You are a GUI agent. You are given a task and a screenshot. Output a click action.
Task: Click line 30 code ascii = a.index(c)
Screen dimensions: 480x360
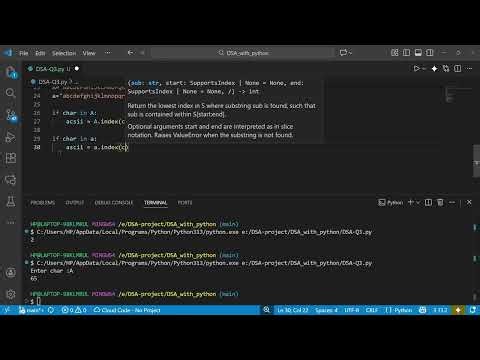(97, 147)
